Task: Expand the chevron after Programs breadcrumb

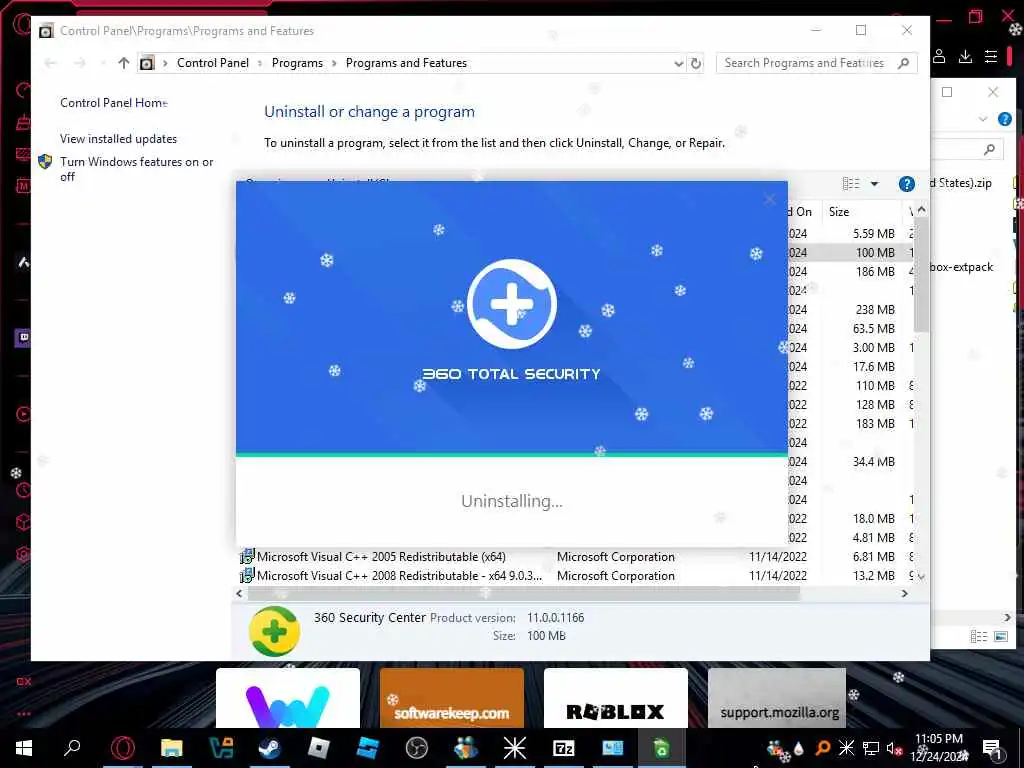Action: click(x=334, y=63)
